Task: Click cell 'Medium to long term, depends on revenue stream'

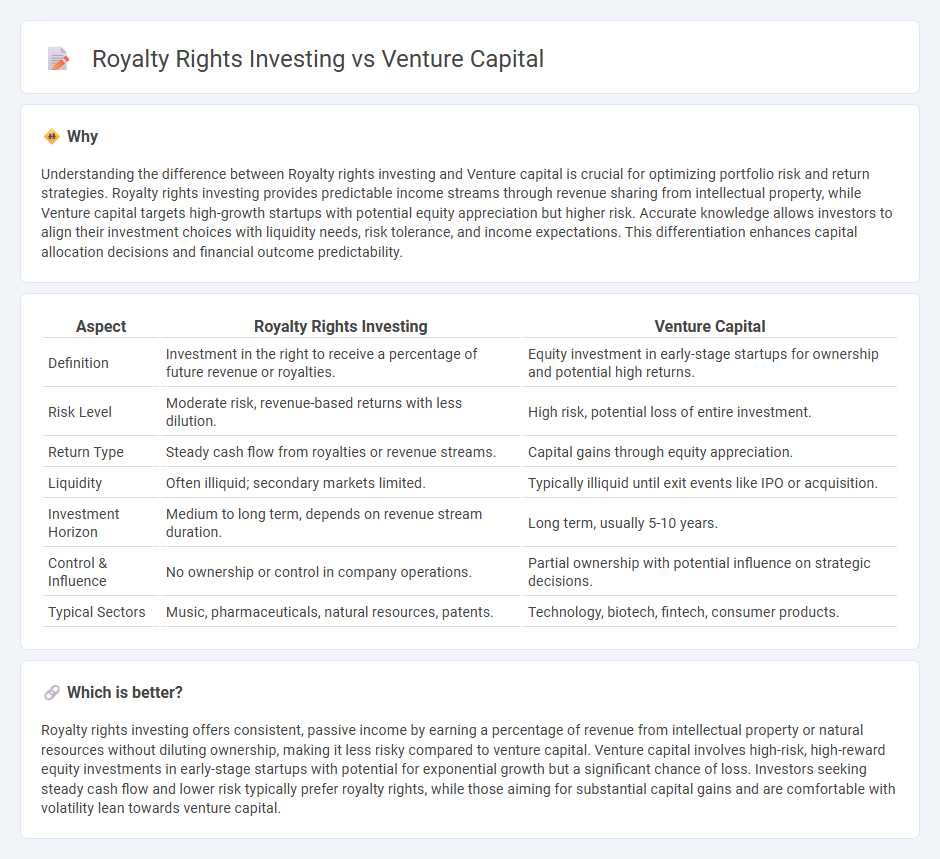Action: coord(341,523)
